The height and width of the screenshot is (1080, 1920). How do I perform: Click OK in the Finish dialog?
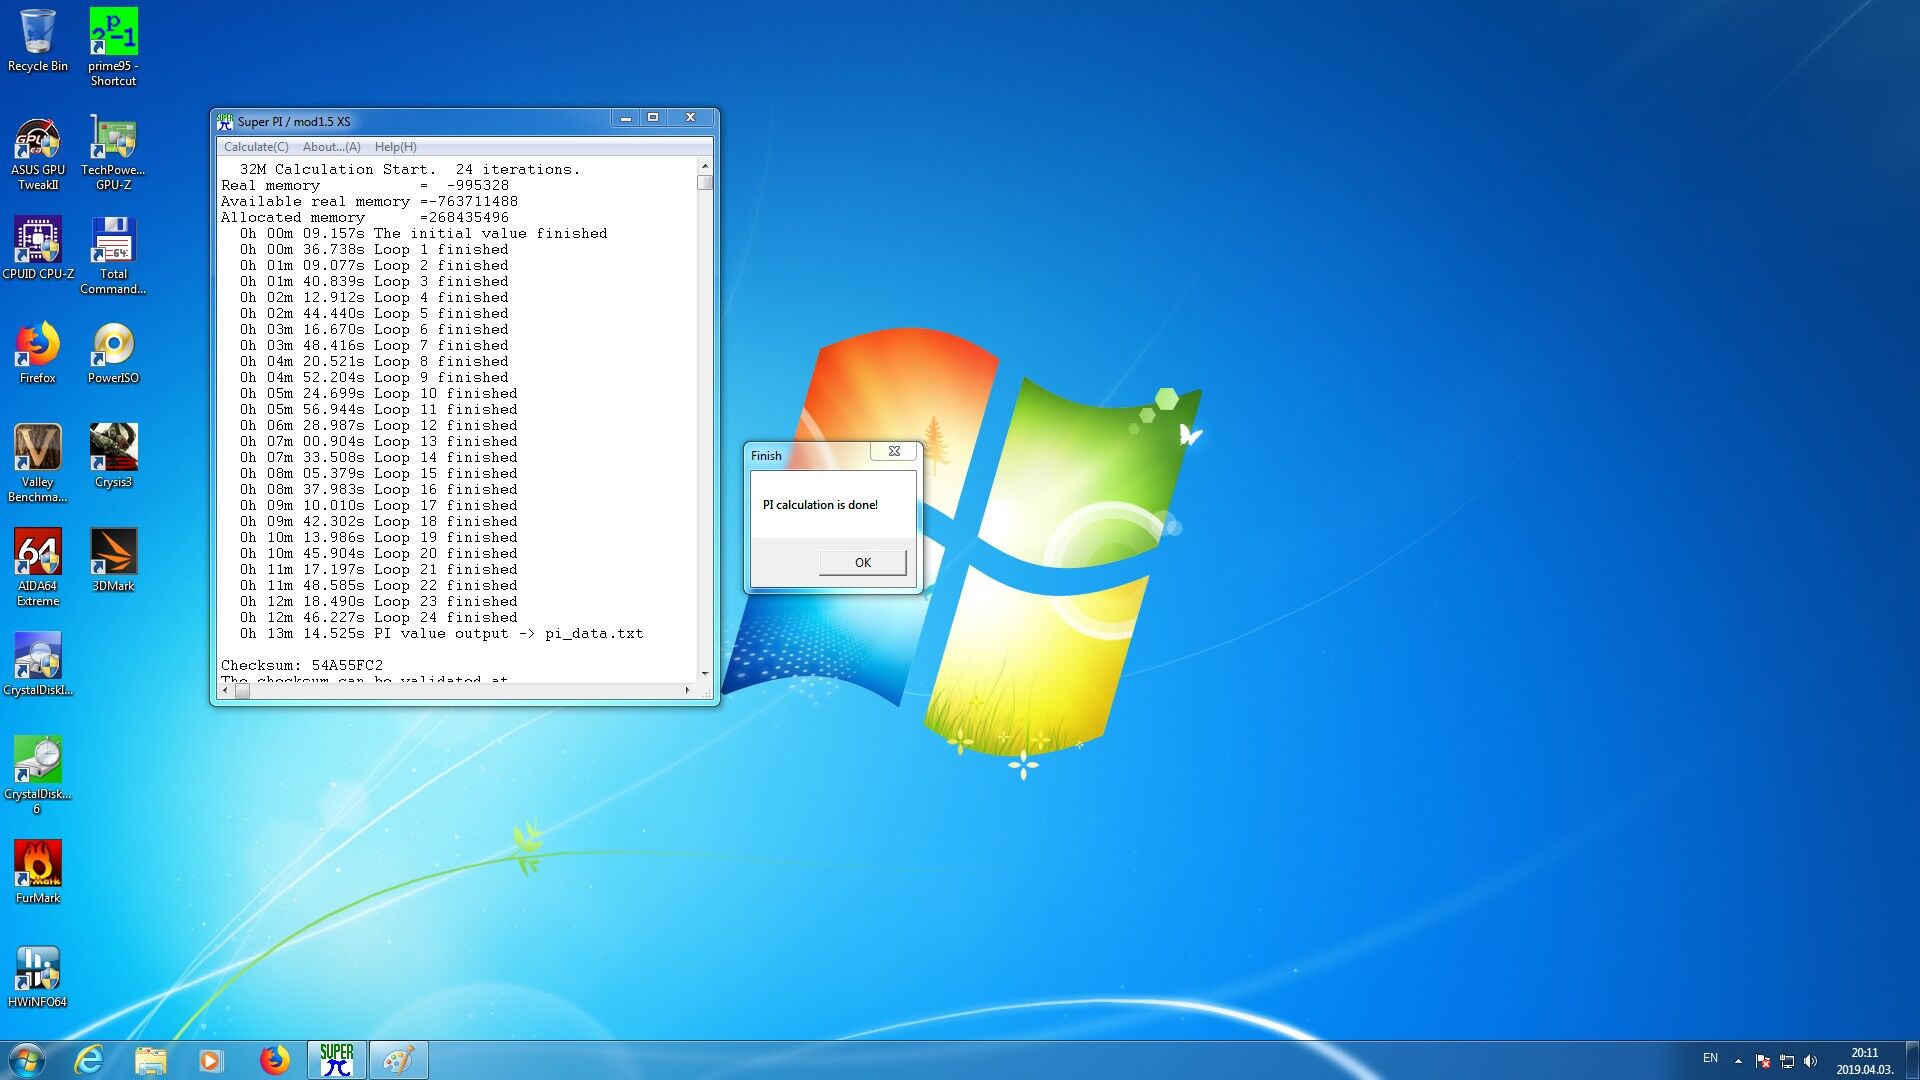(x=863, y=562)
